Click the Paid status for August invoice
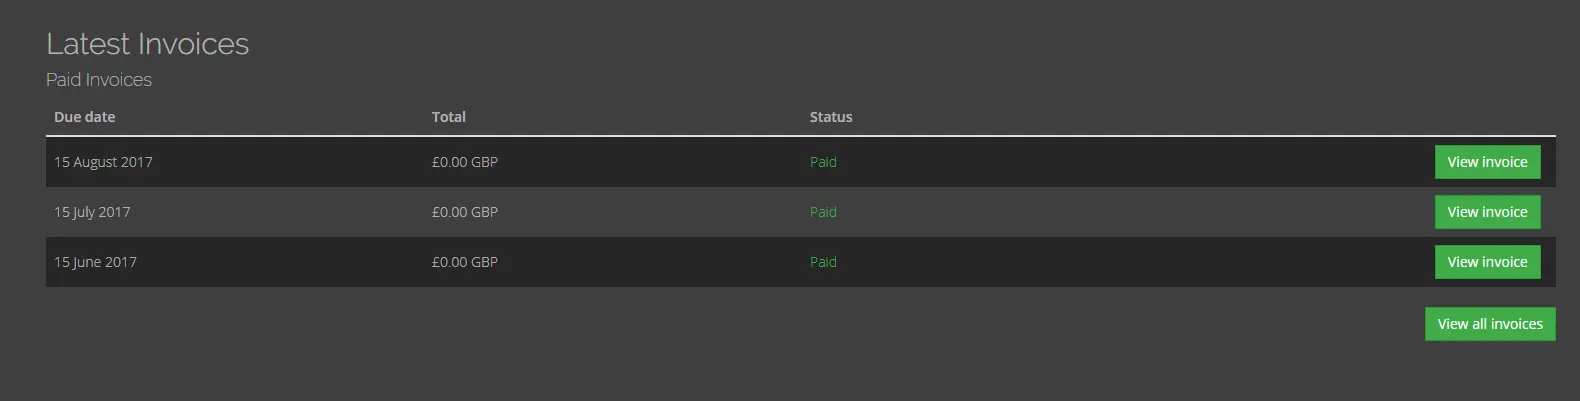Viewport: 1580px width, 401px height. pos(823,162)
